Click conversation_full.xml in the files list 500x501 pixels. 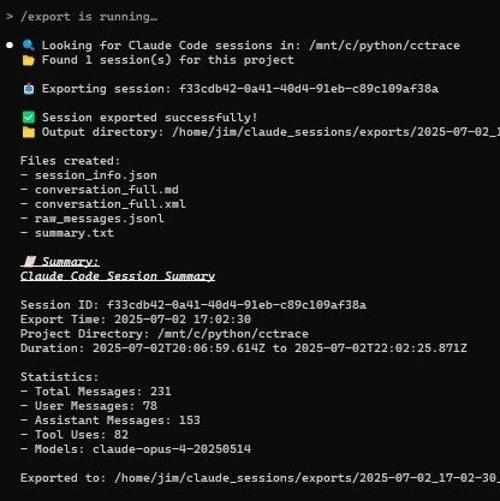[x=110, y=204]
